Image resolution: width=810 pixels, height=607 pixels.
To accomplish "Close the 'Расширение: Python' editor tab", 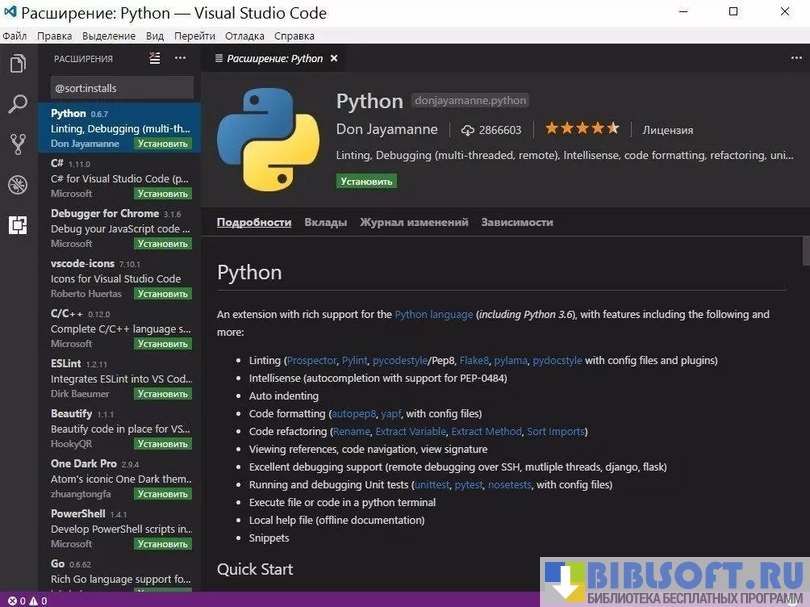I will (x=335, y=58).
